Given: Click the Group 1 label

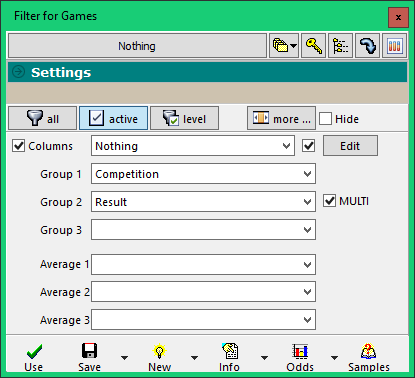Looking at the screenshot, I should point(61,174).
